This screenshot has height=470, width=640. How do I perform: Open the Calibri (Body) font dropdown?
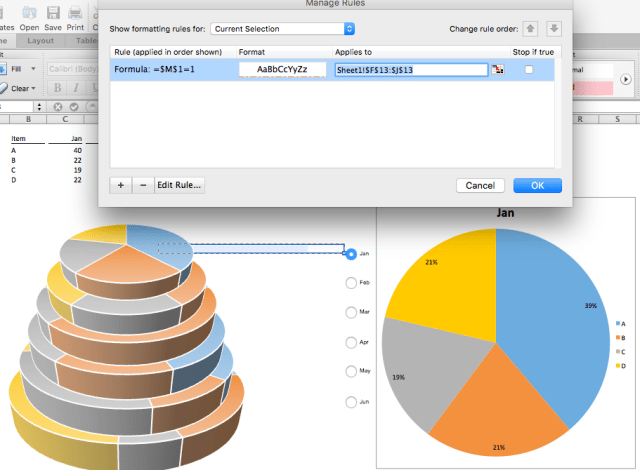pyautogui.click(x=73, y=69)
